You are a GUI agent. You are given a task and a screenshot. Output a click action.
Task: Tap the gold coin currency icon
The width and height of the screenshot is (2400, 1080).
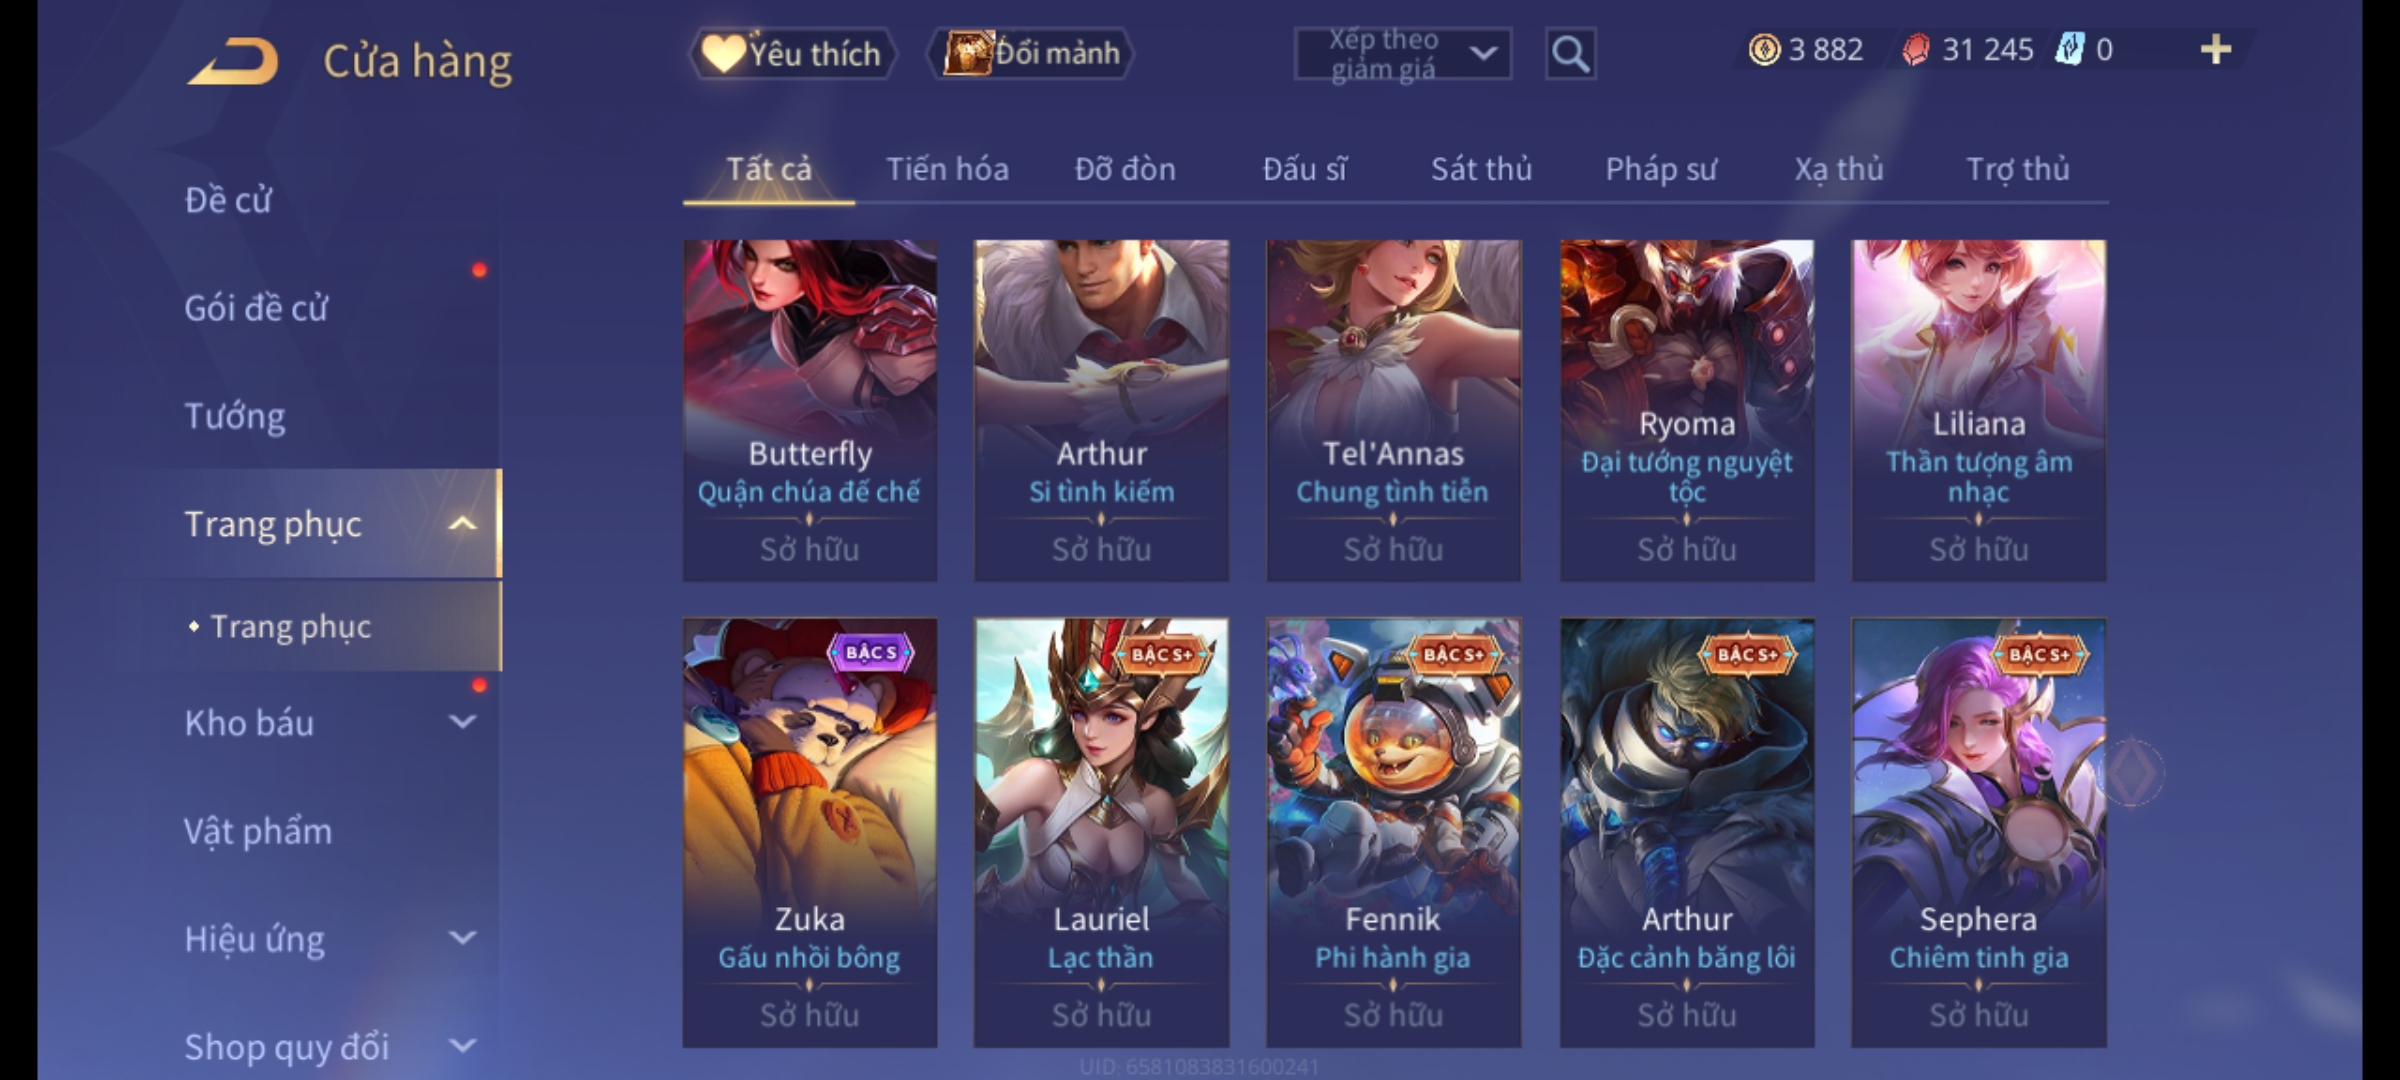coord(1764,49)
